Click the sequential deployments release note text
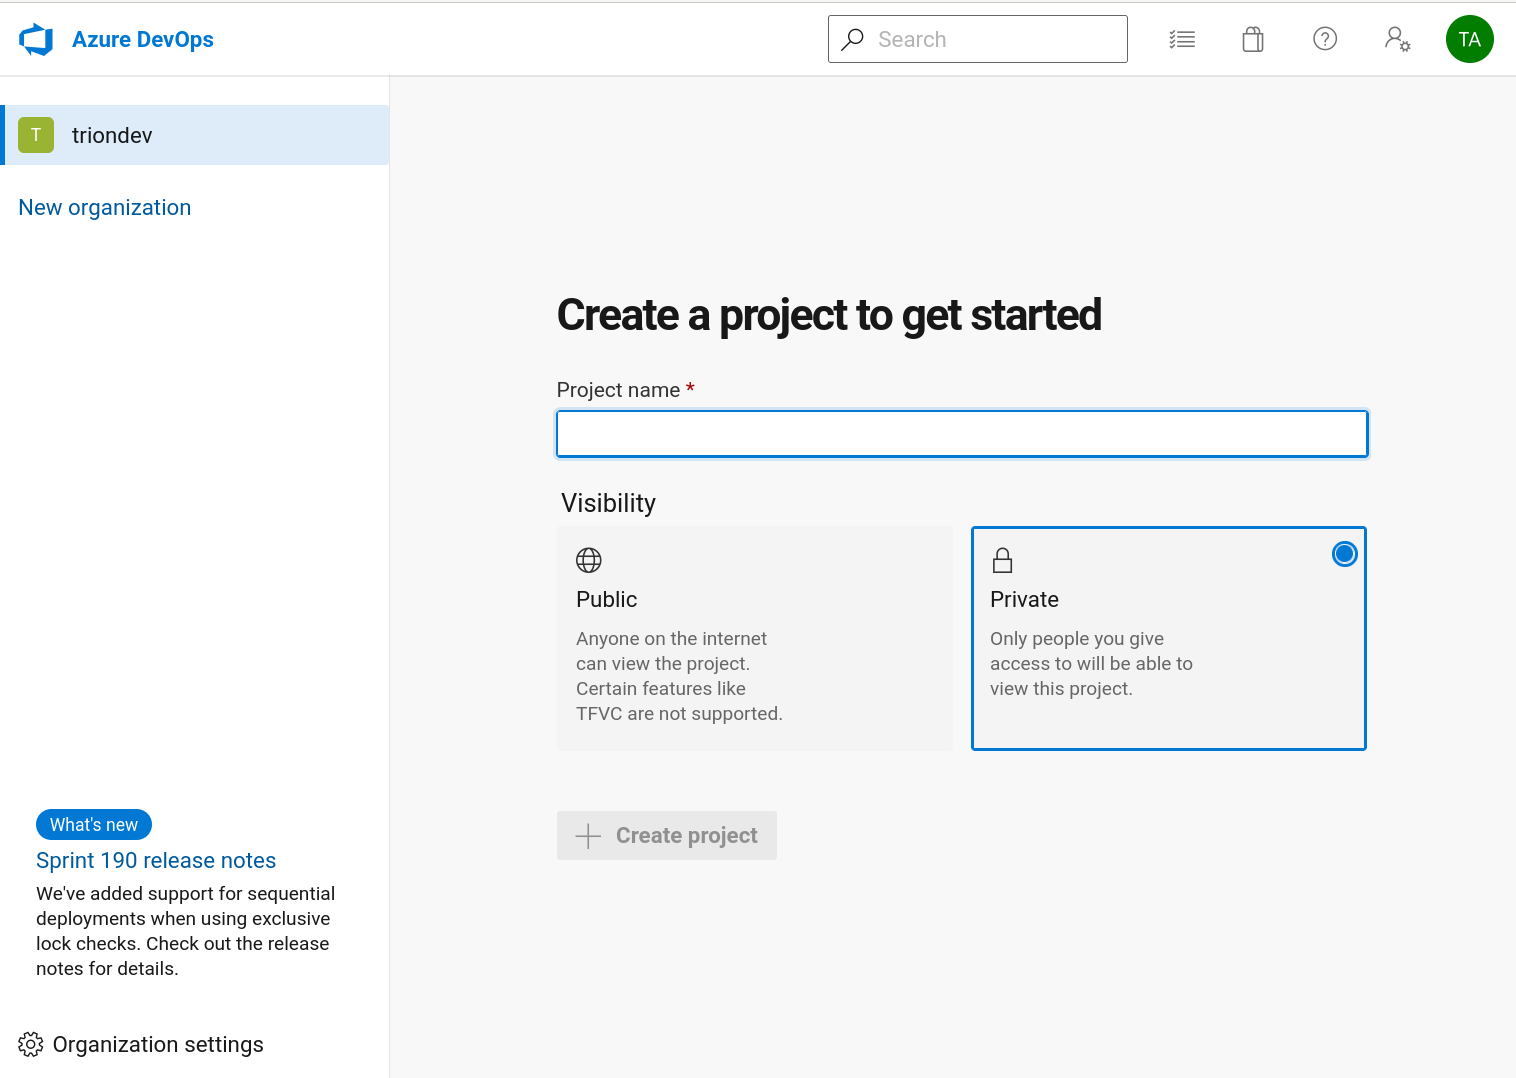Image resolution: width=1516 pixels, height=1078 pixels. 185,931
